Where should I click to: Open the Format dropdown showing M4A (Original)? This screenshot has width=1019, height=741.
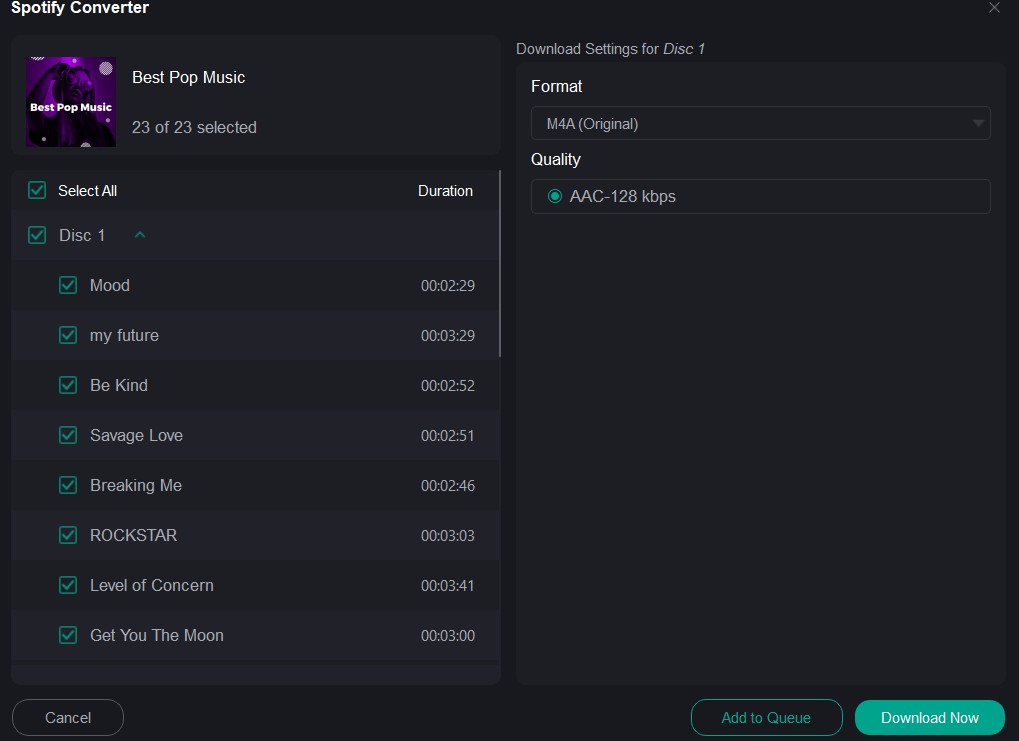click(760, 124)
